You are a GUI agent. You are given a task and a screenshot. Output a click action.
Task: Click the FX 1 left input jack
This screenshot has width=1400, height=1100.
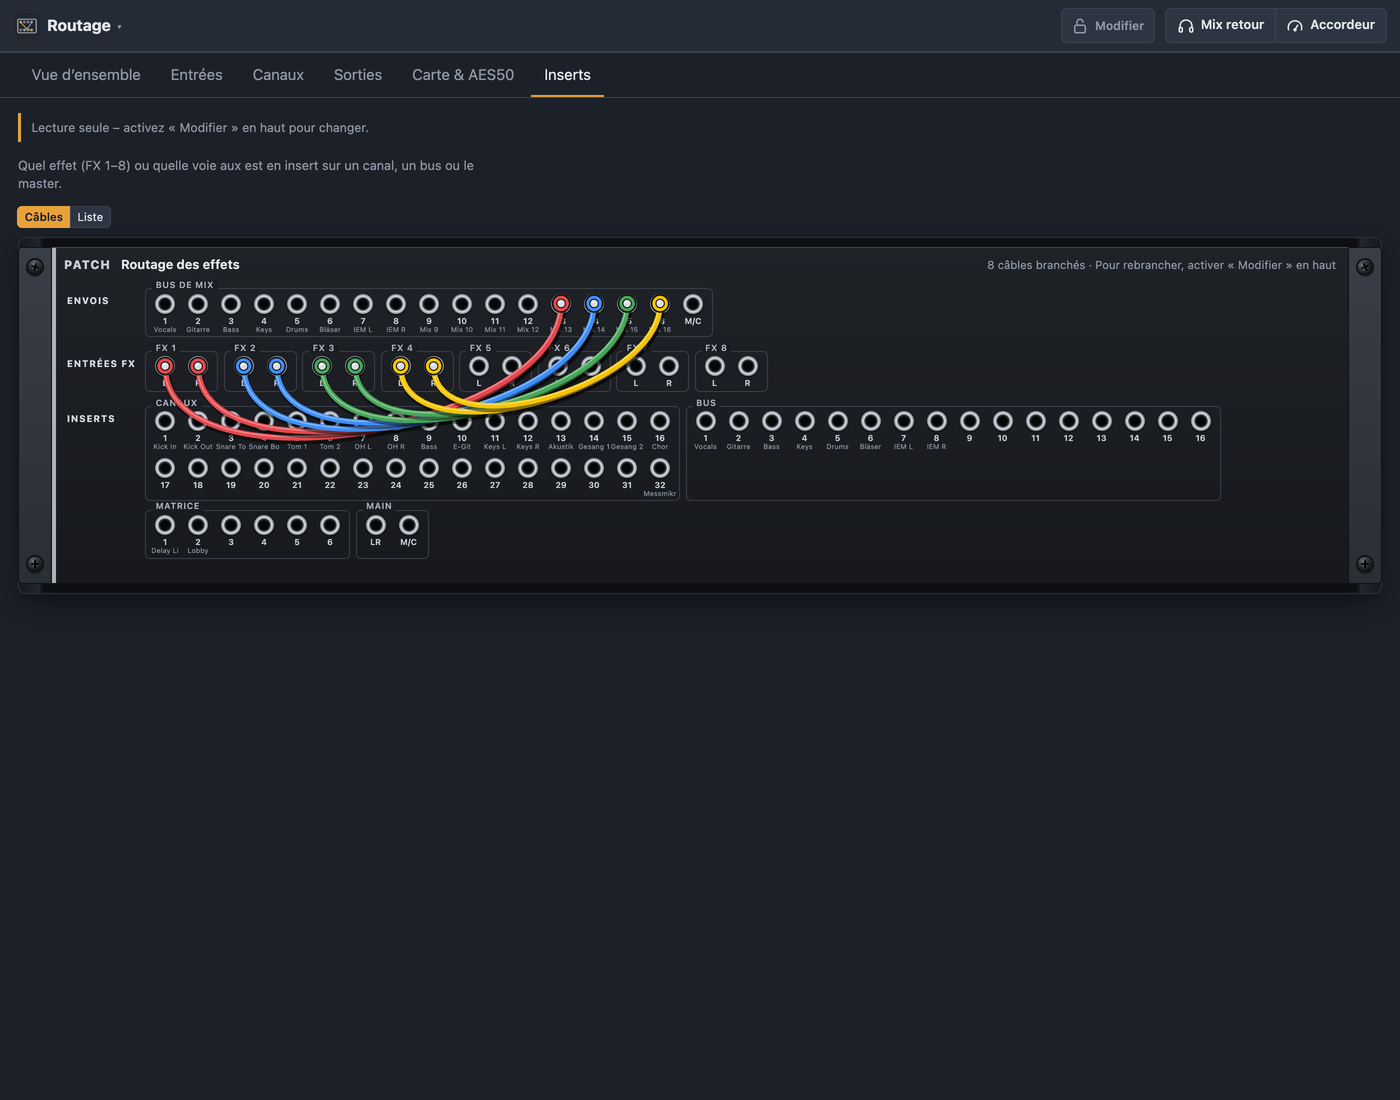(x=165, y=367)
